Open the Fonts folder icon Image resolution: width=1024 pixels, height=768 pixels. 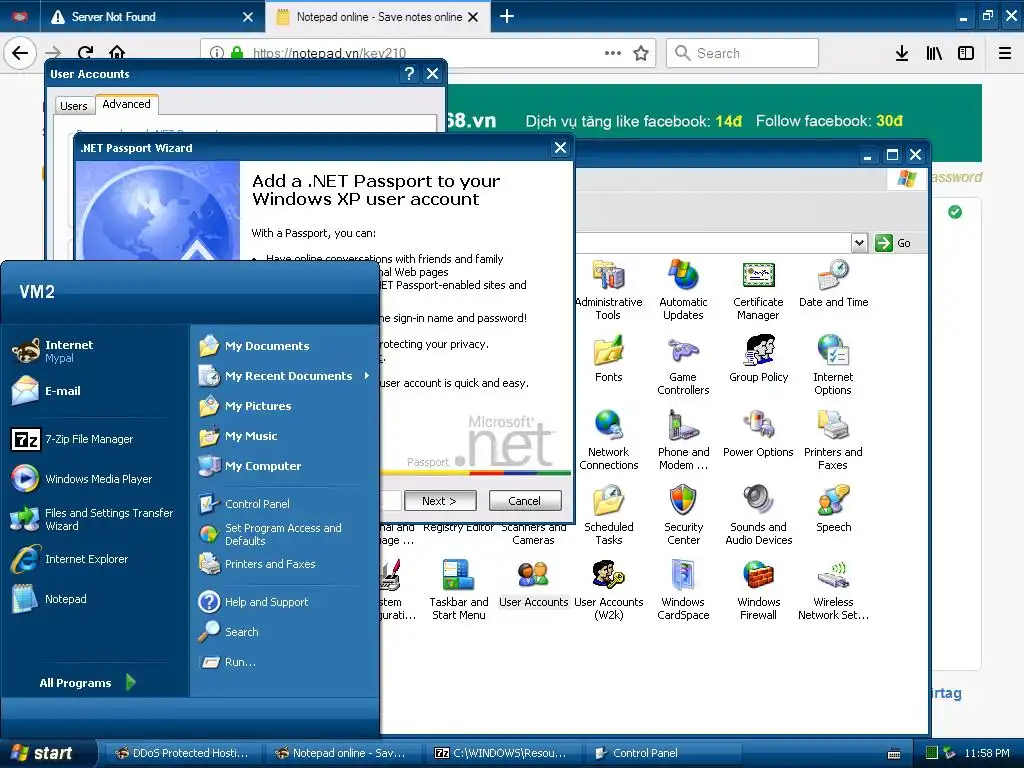(609, 359)
